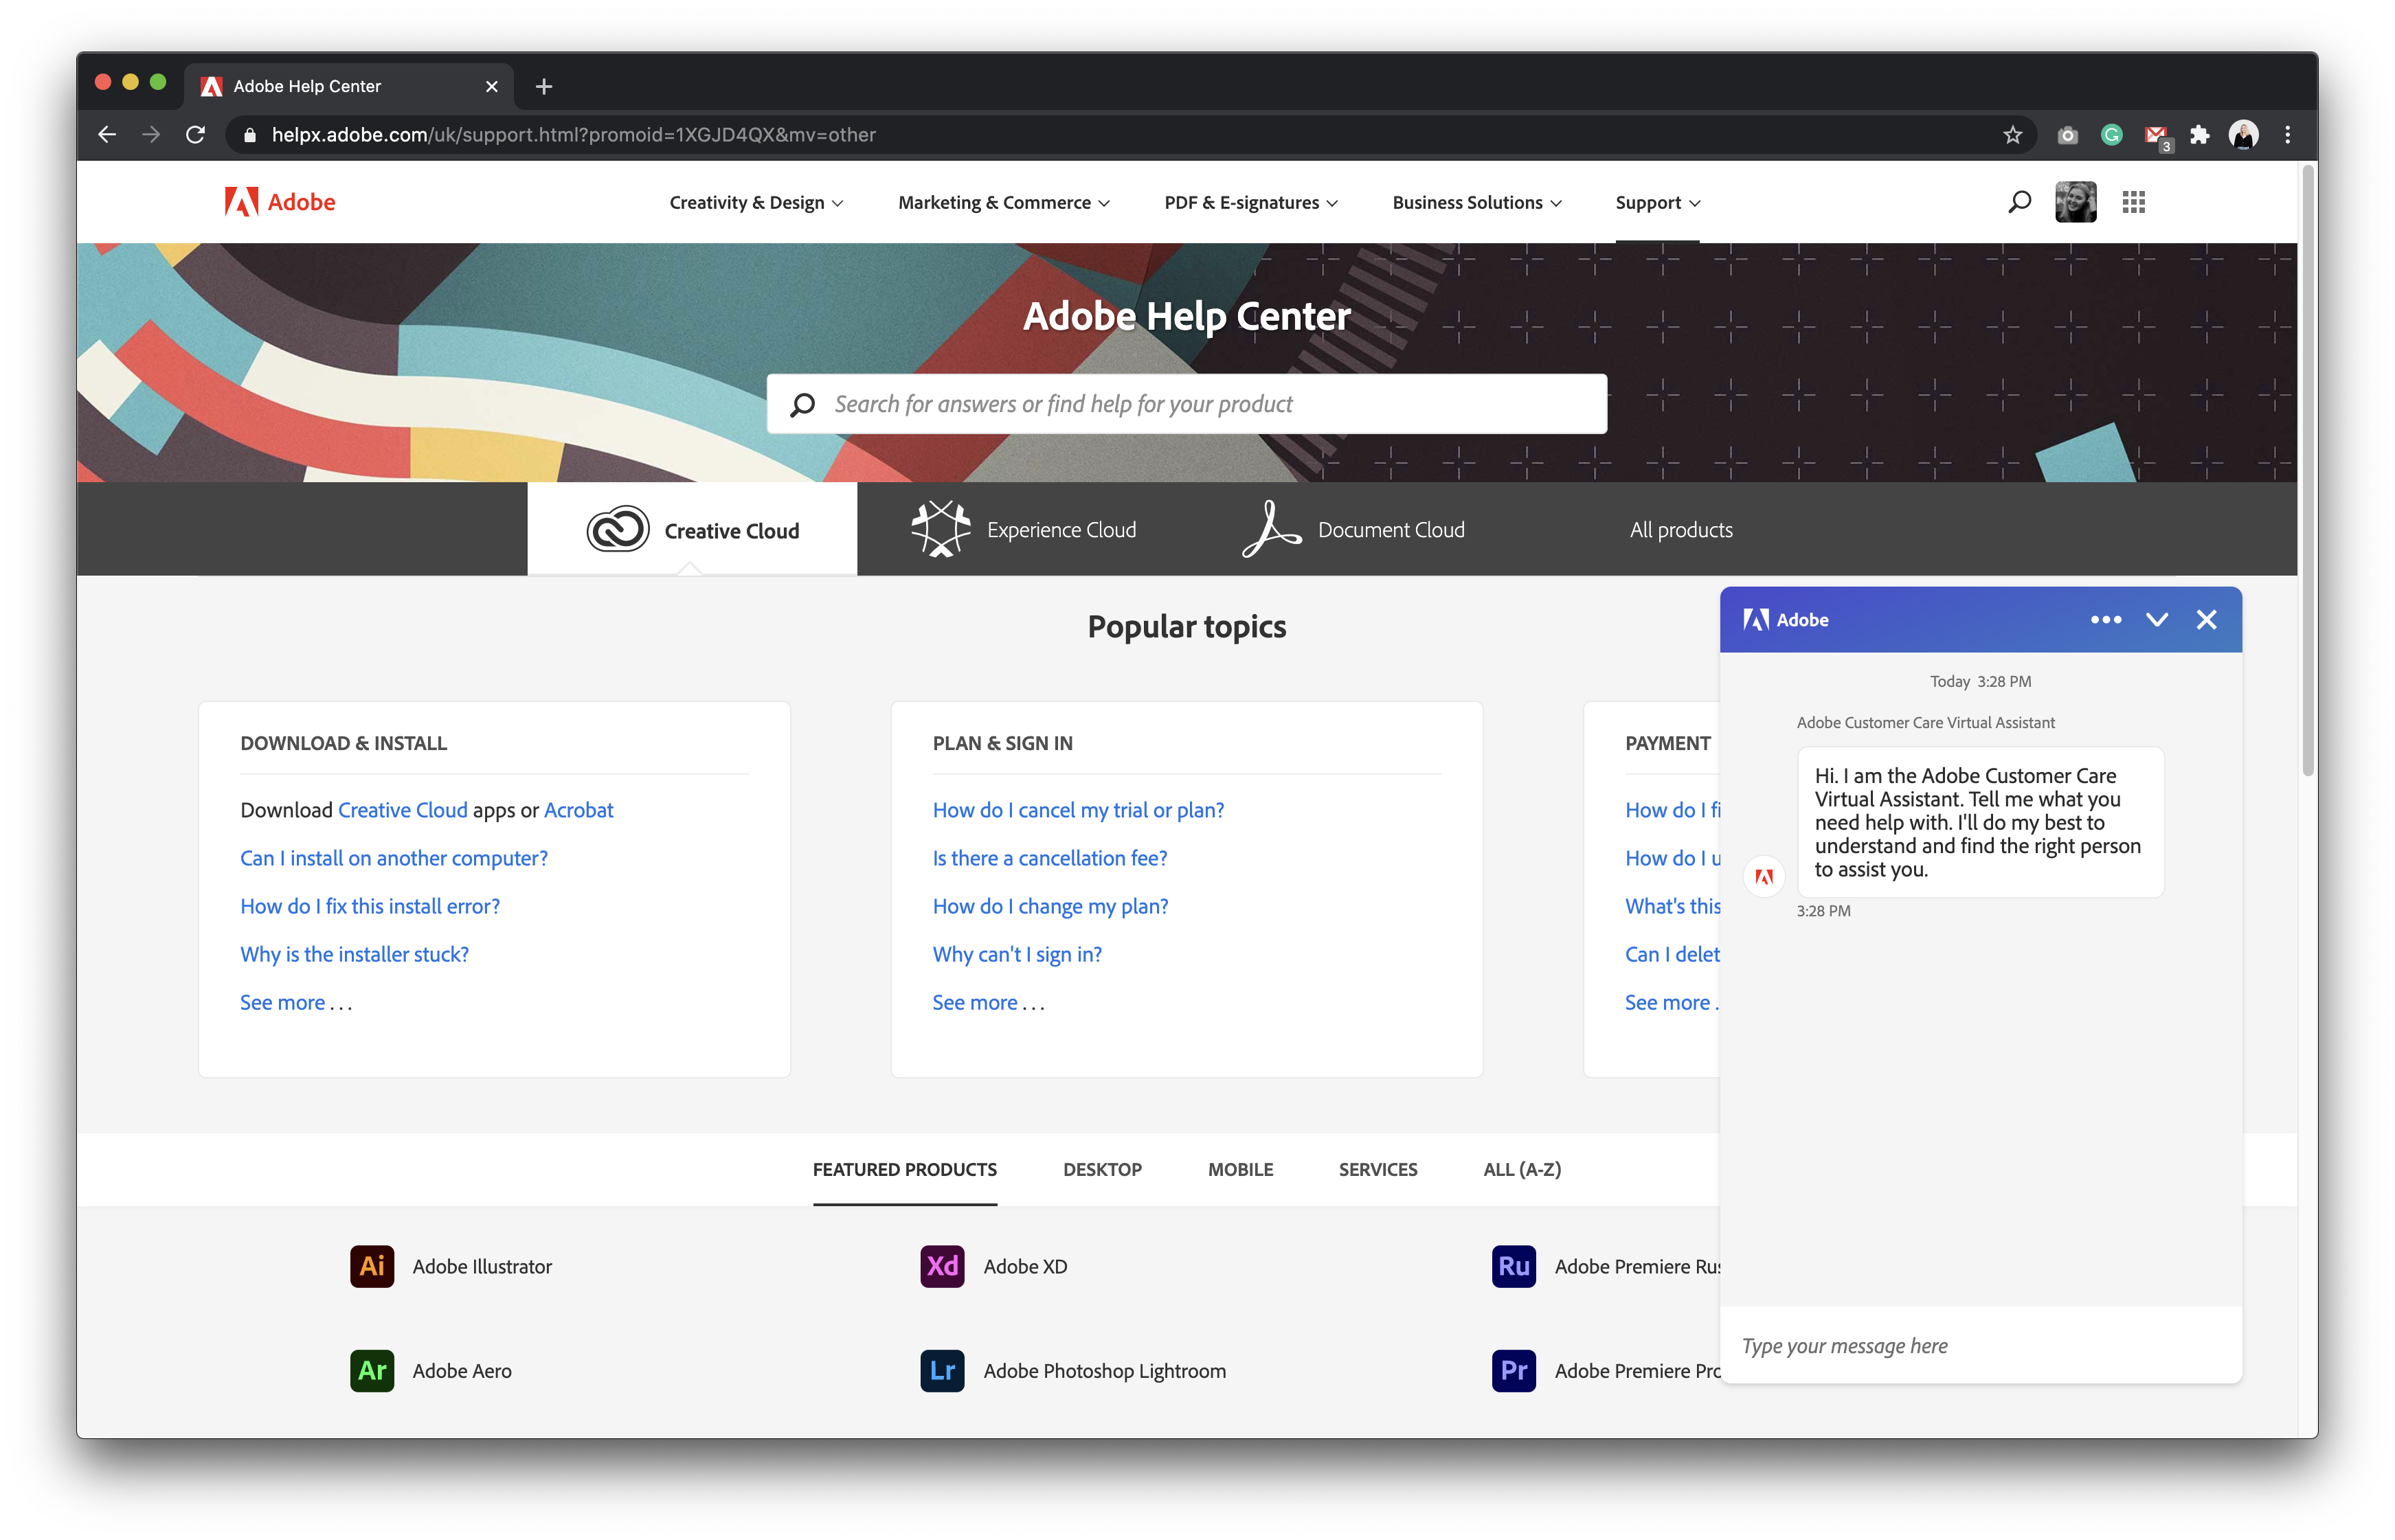This screenshot has width=2395, height=1540.
Task: Open the Creative Cloud download link
Action: click(403, 810)
